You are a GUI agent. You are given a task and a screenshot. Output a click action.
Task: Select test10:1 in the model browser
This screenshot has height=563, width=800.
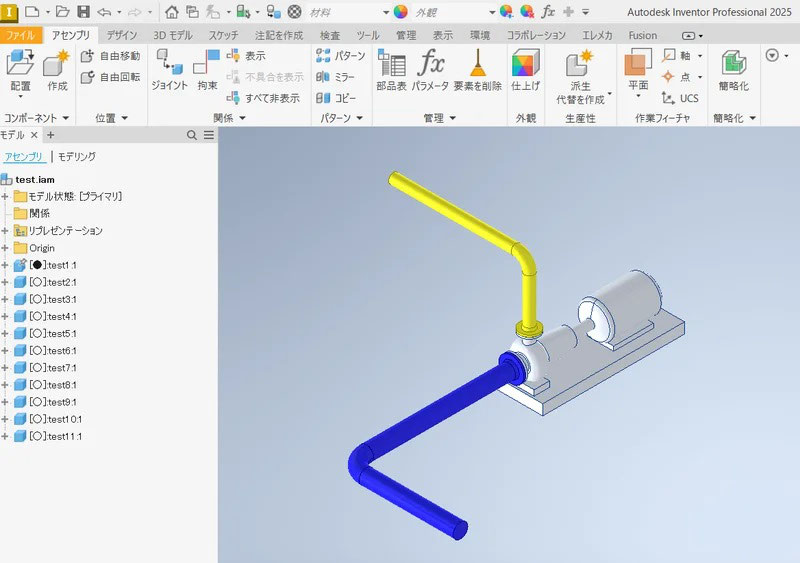(x=56, y=419)
